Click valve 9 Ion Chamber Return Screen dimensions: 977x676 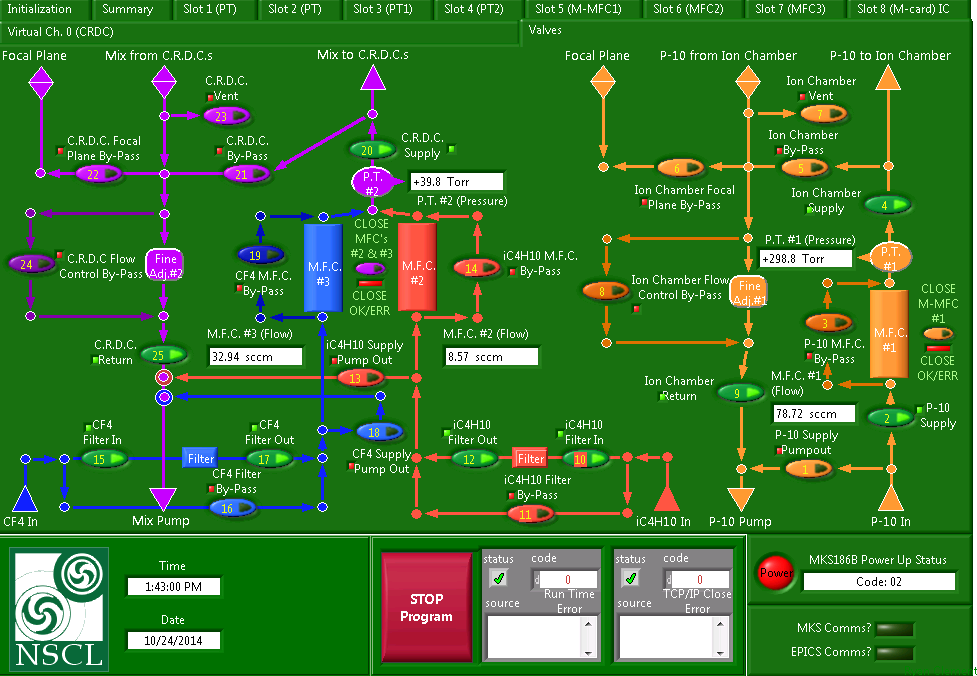point(741,393)
